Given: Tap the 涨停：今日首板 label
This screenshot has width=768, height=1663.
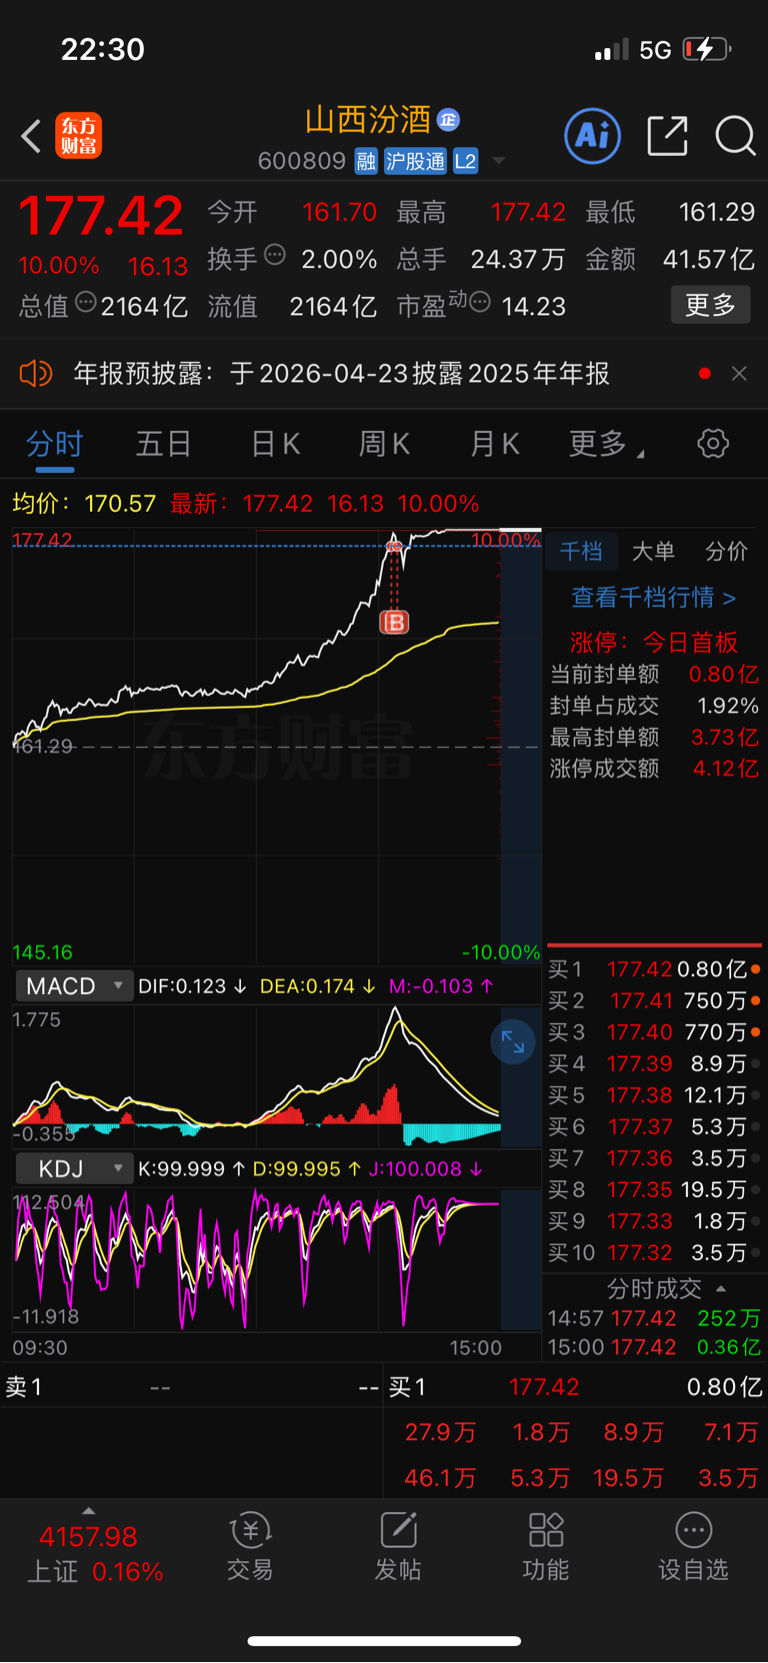Looking at the screenshot, I should pyautogui.click(x=654, y=642).
